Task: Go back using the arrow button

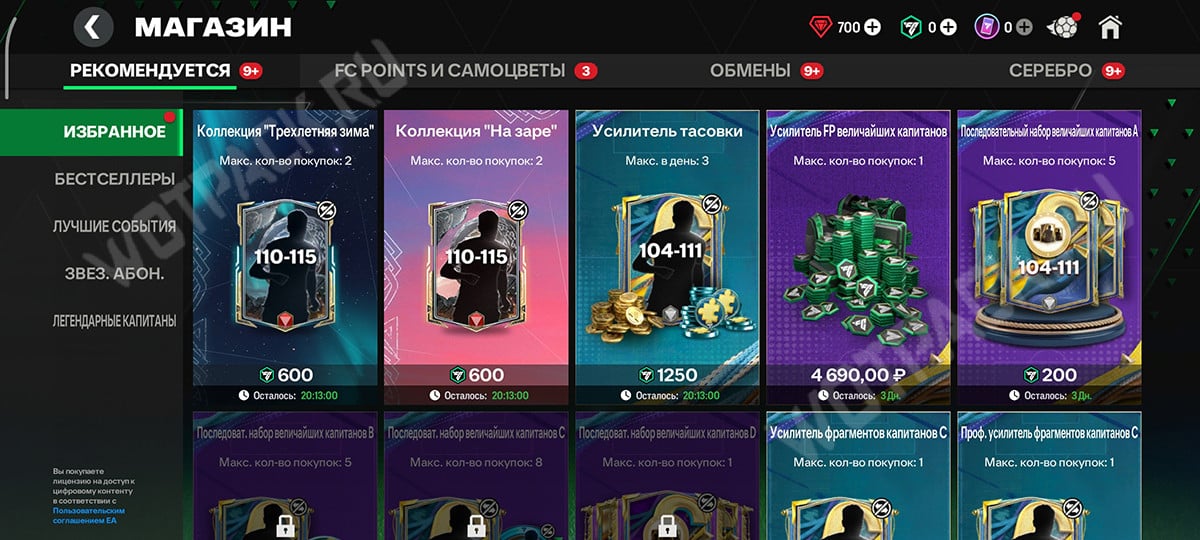Action: click(92, 27)
